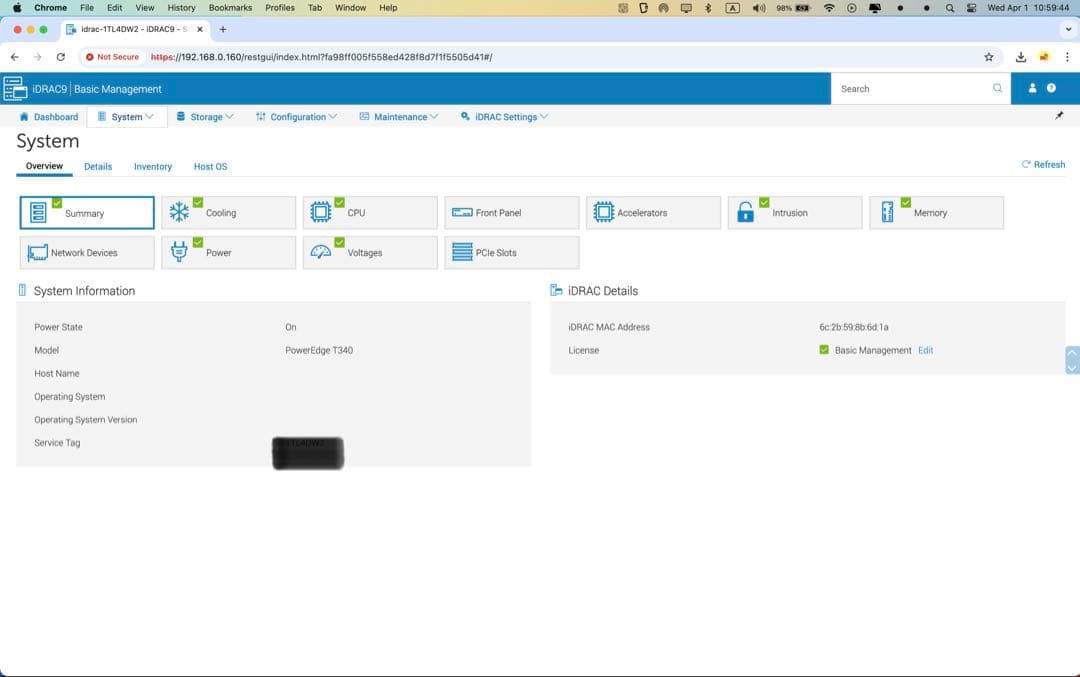Open the Memory tile
The height and width of the screenshot is (677, 1080).
click(x=936, y=213)
